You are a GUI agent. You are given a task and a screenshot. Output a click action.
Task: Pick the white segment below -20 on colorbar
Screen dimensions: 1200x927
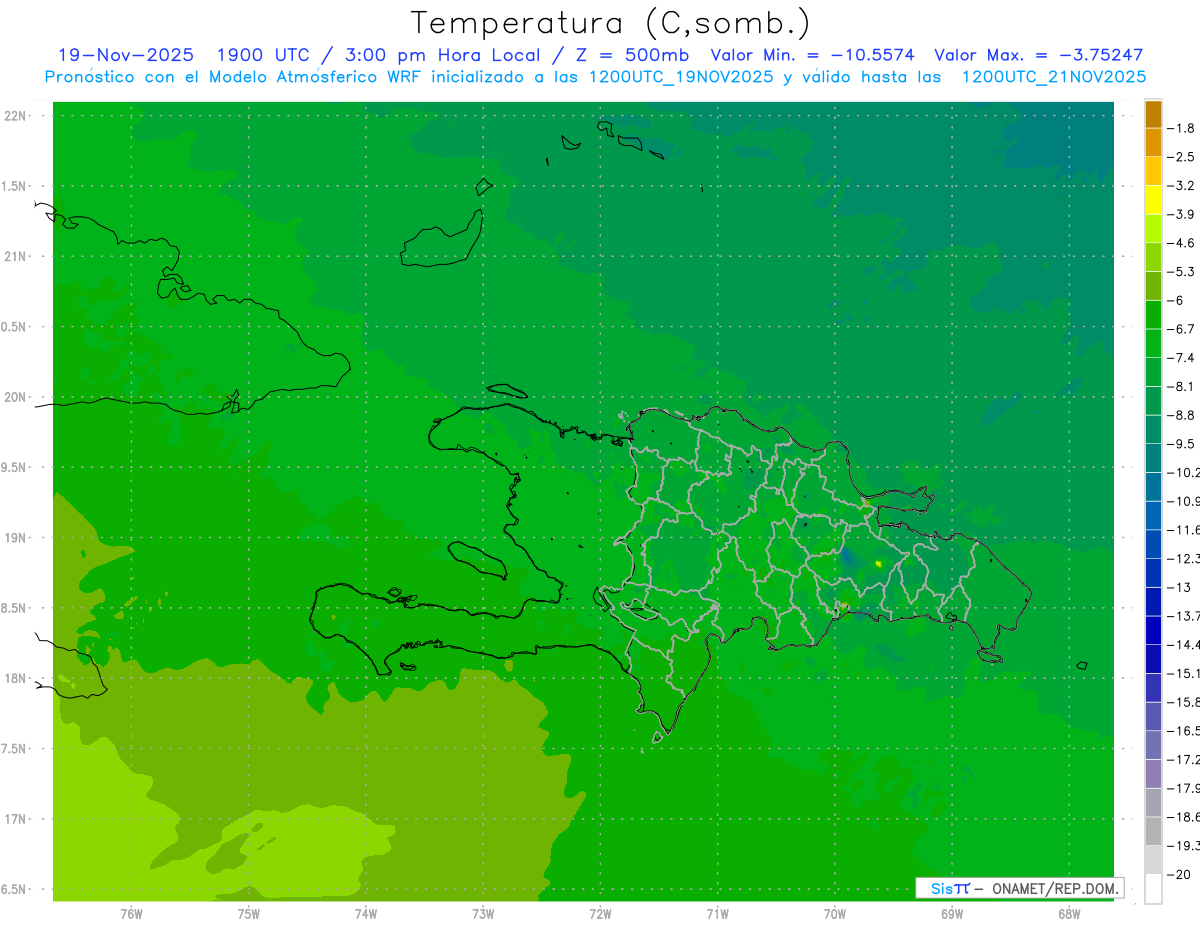coord(1153,889)
